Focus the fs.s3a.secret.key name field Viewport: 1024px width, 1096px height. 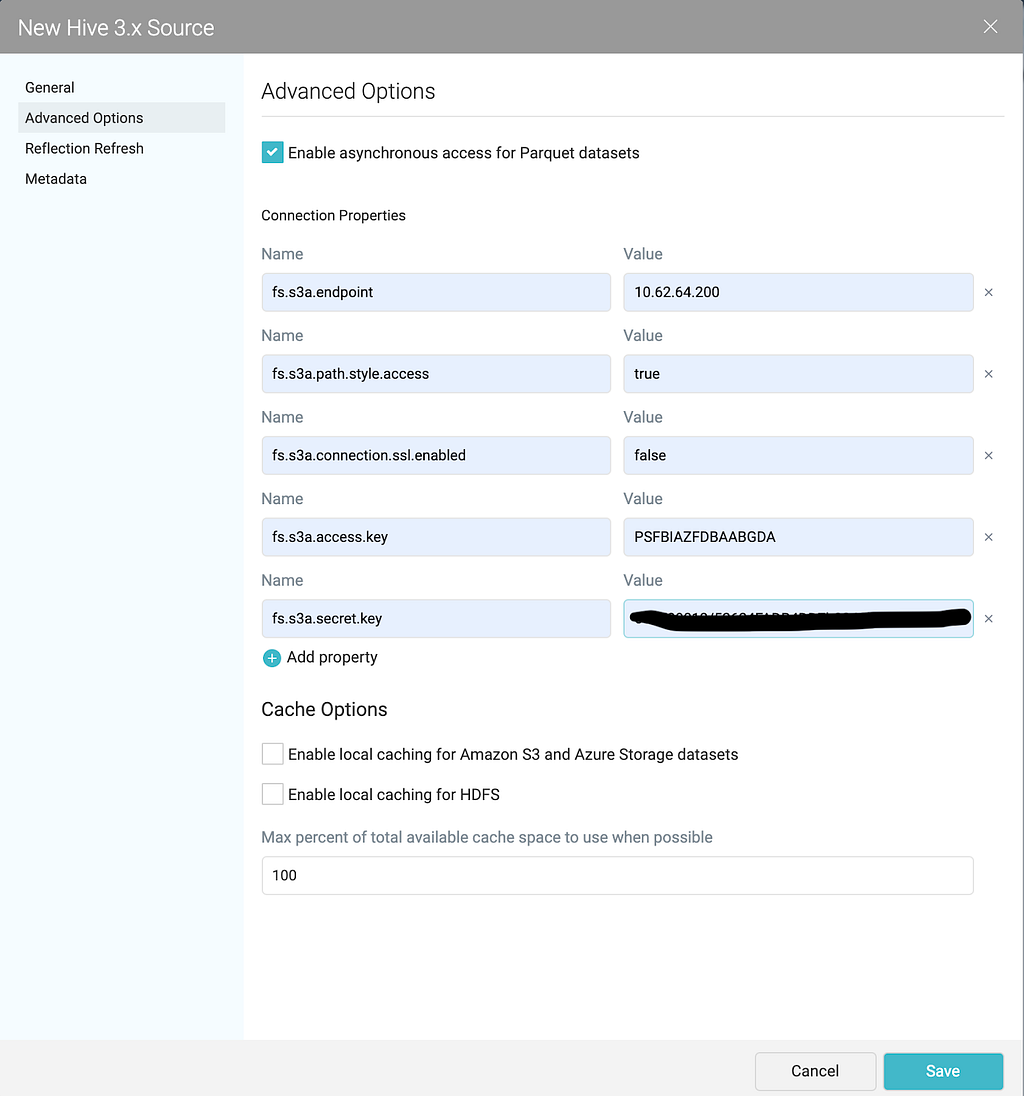(x=436, y=619)
